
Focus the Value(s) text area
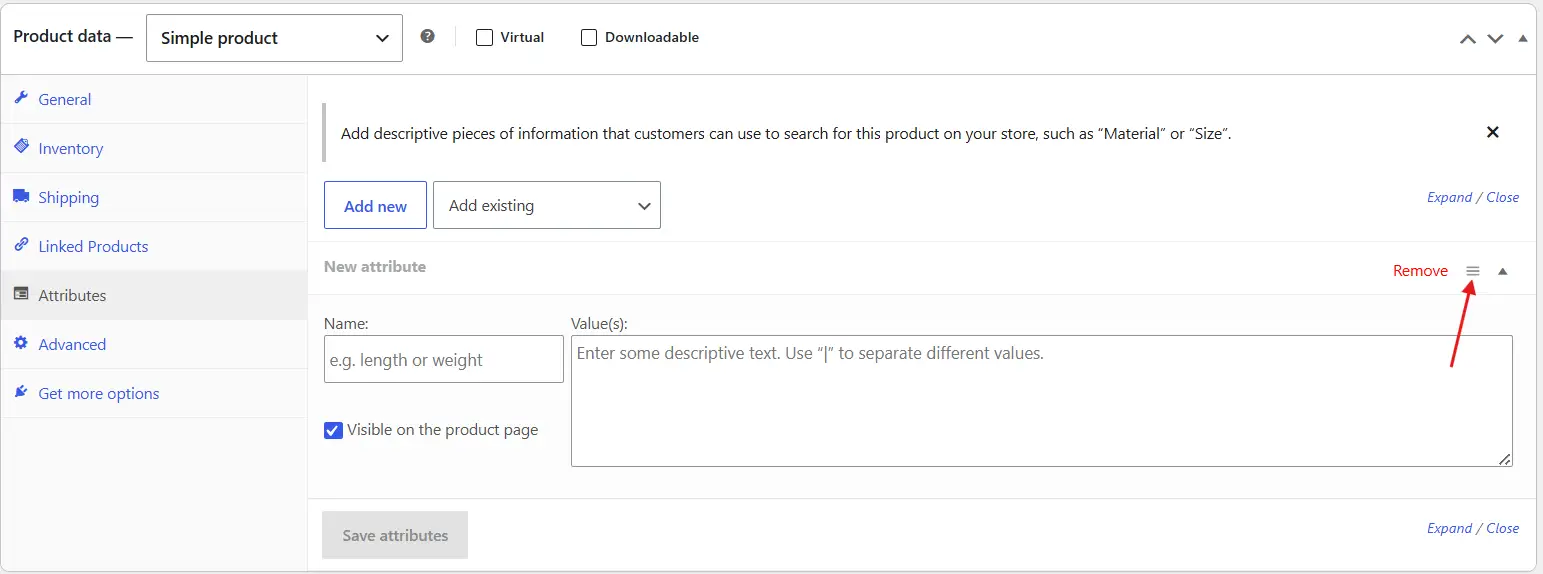pos(1041,401)
